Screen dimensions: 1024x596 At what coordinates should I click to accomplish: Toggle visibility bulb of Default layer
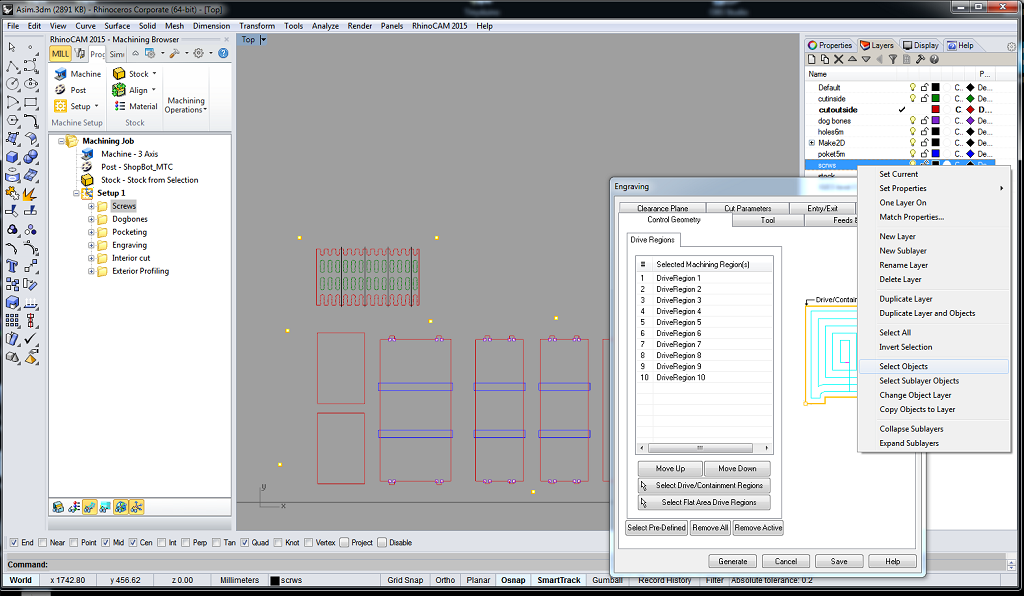pos(913,87)
